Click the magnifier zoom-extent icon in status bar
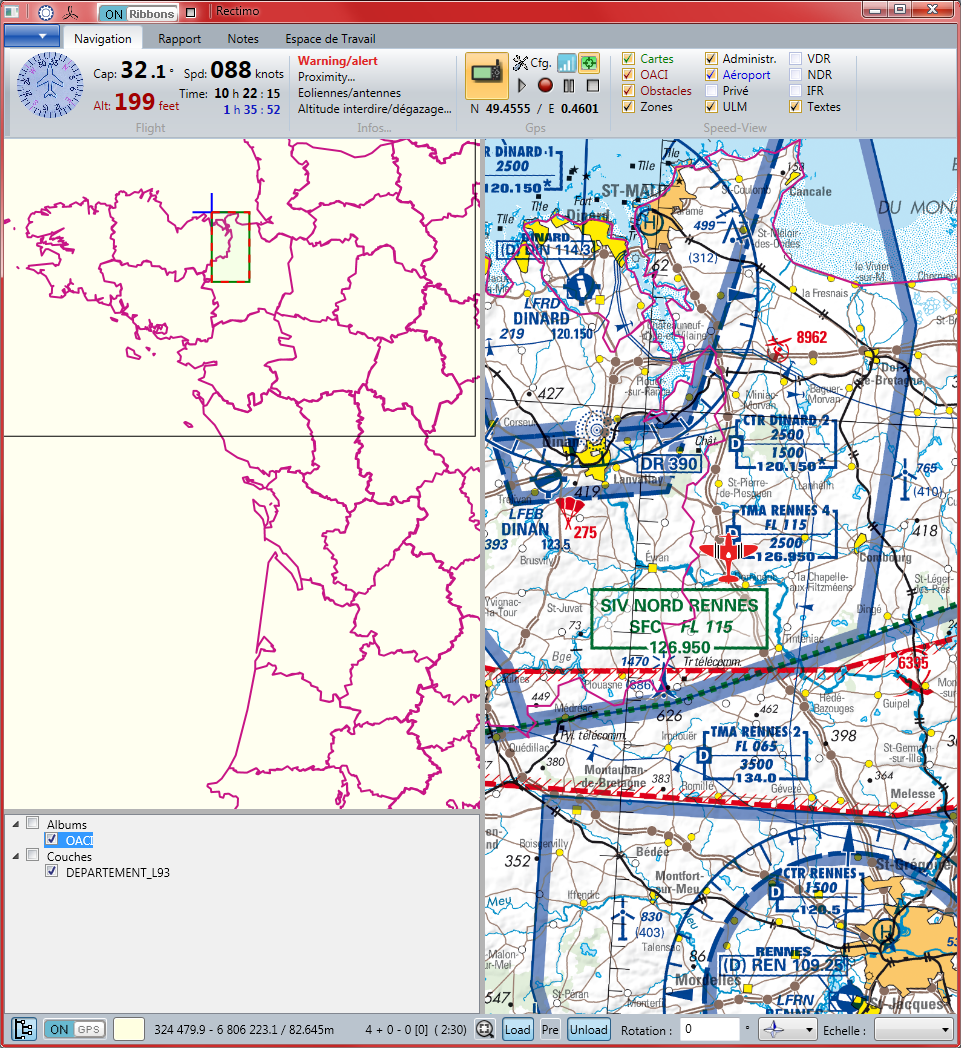Screen dimensions: 961x1048 tap(485, 1029)
